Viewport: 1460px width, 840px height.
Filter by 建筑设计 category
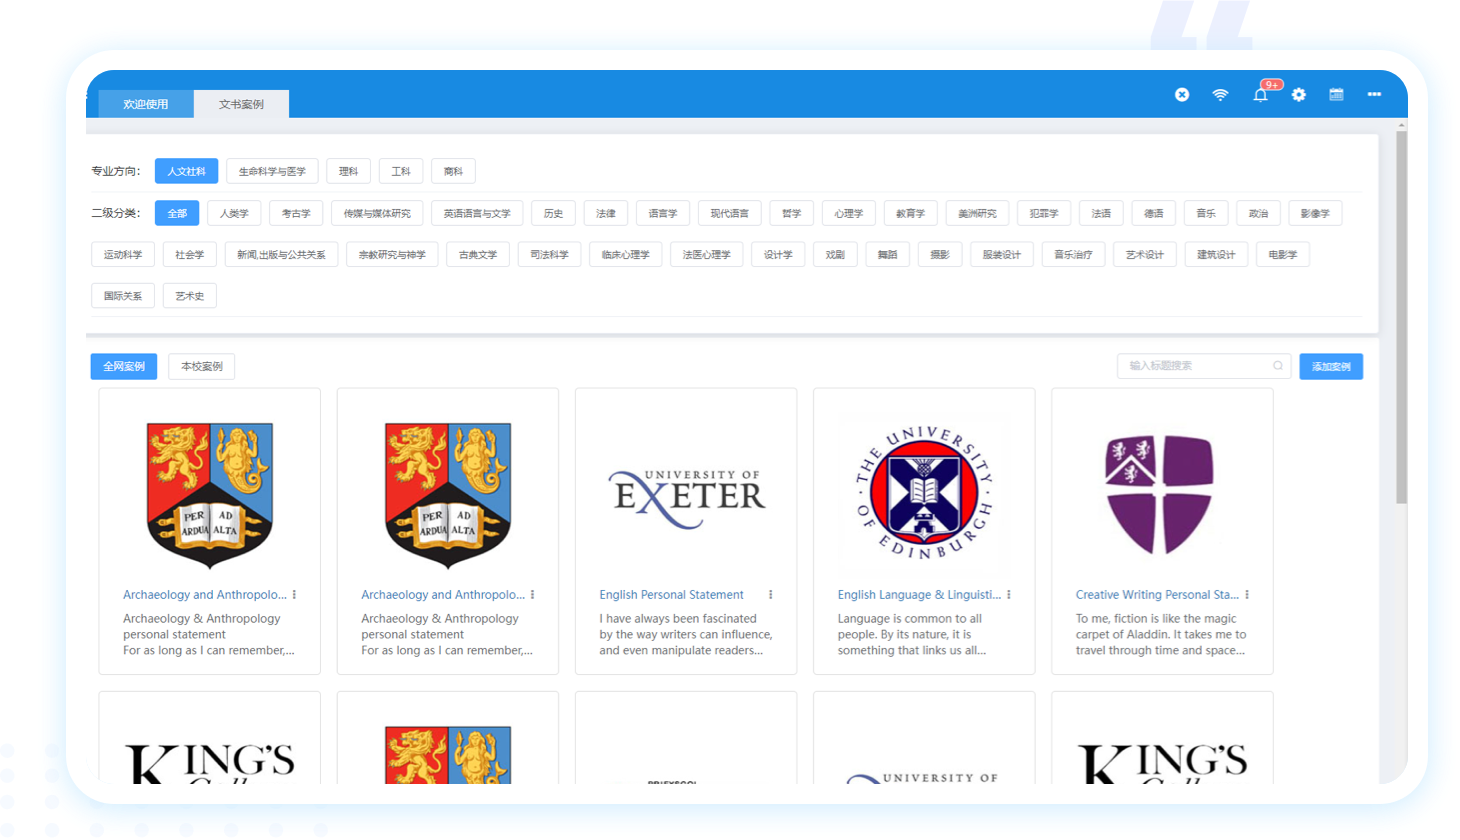(x=1216, y=255)
